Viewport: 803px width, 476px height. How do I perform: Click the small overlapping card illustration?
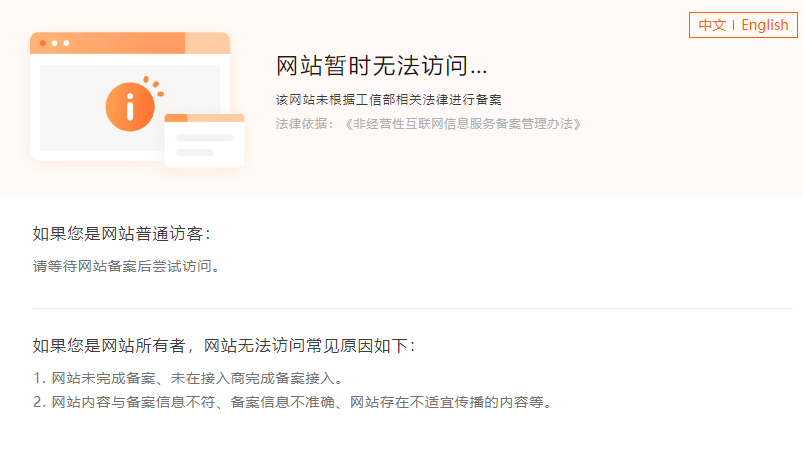(204, 140)
